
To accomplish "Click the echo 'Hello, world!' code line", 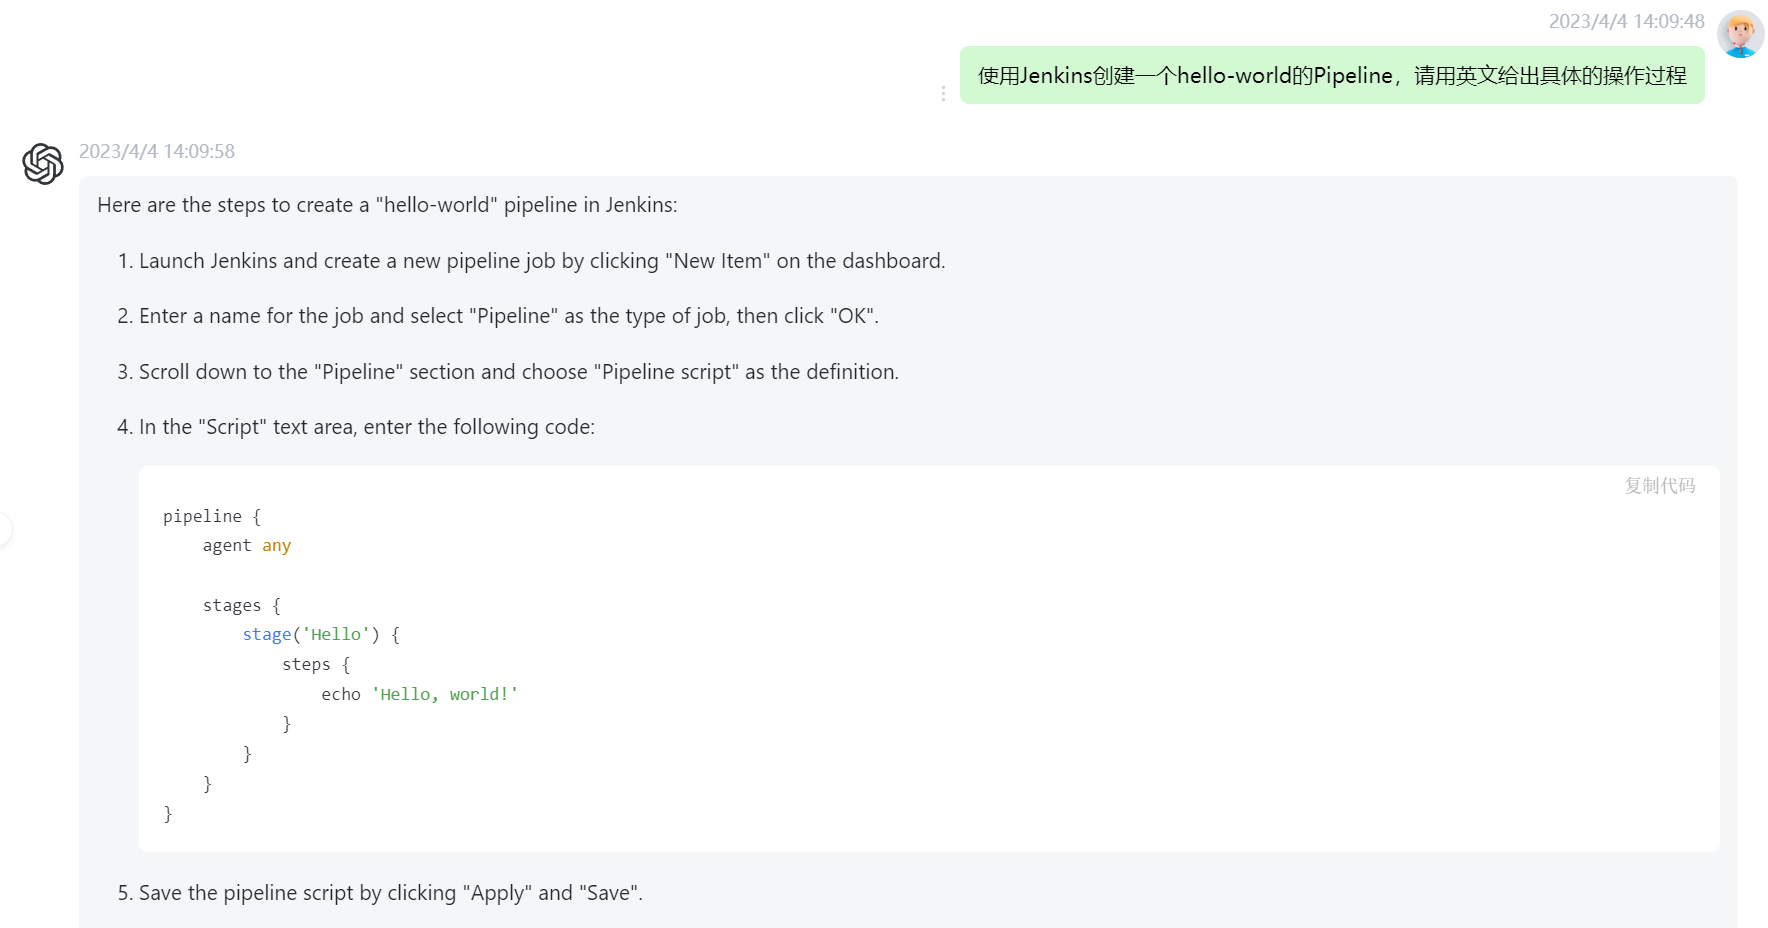I will pos(420,694).
